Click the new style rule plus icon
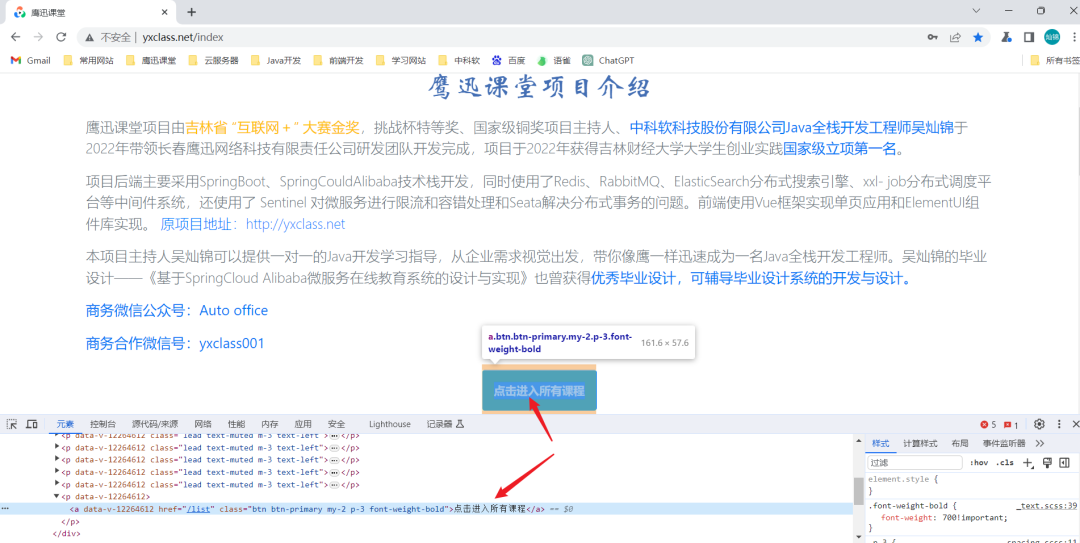Image resolution: width=1080 pixels, height=543 pixels. (x=1028, y=462)
